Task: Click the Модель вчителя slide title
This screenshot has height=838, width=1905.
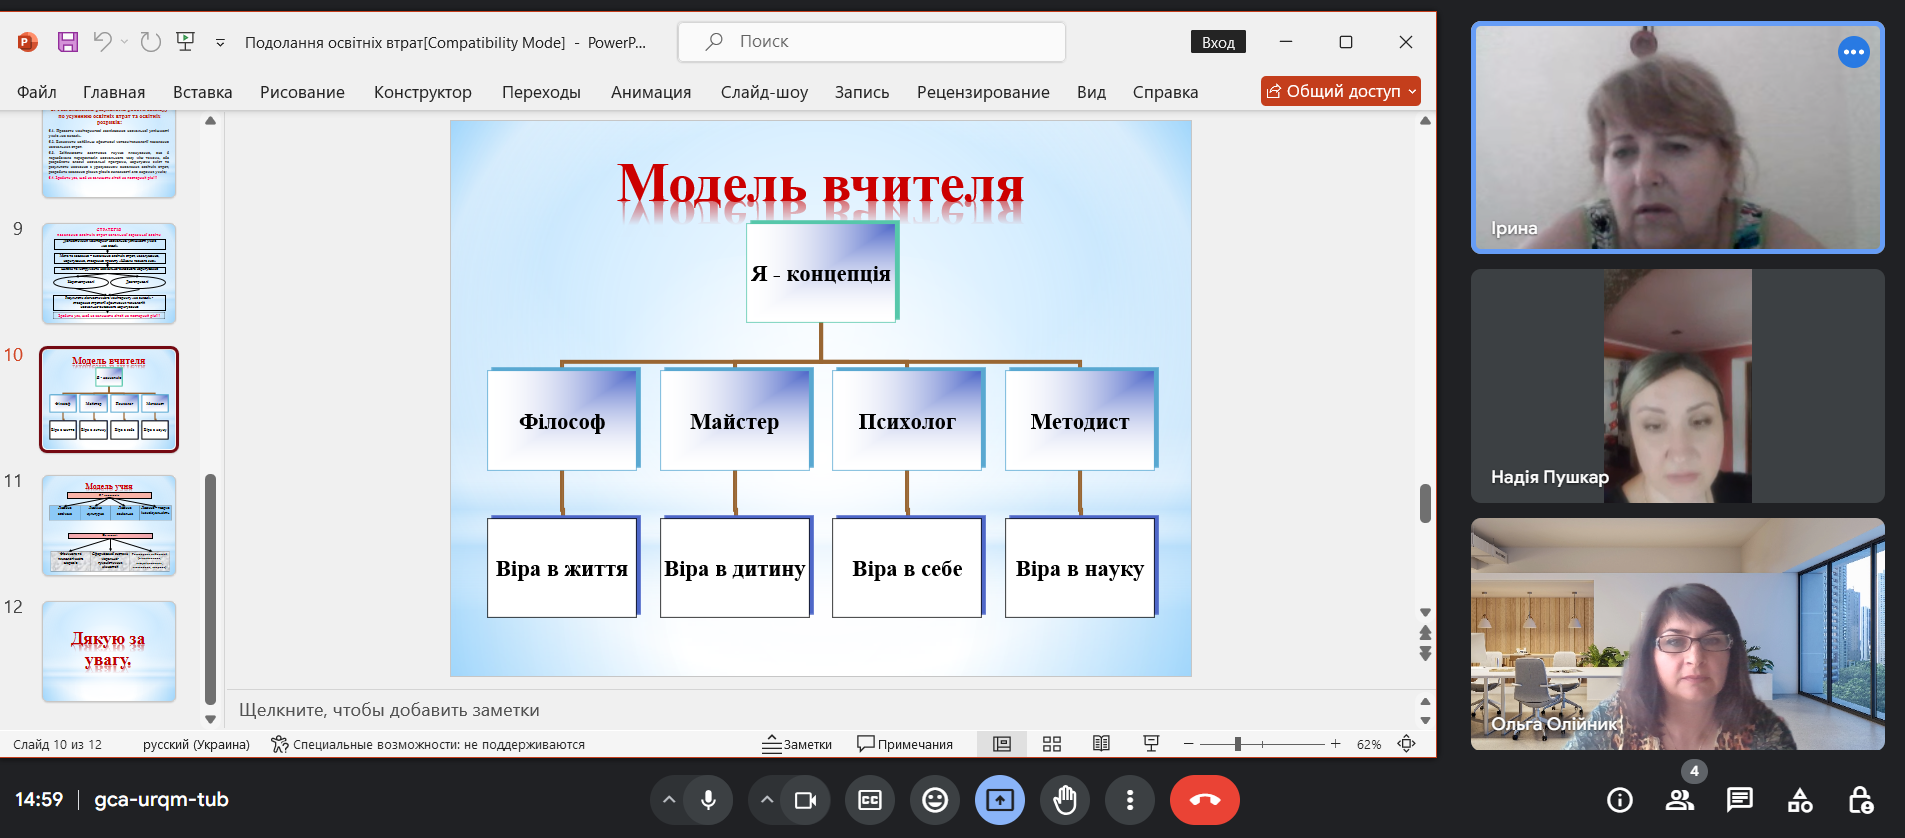Action: tap(820, 185)
